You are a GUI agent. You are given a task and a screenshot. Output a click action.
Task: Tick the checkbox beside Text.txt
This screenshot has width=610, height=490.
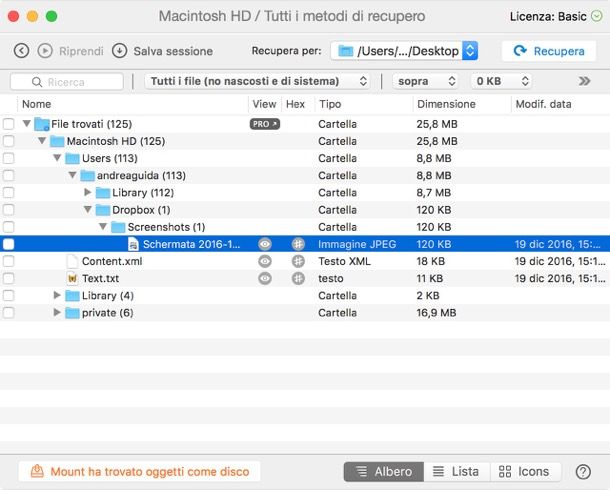[9, 278]
